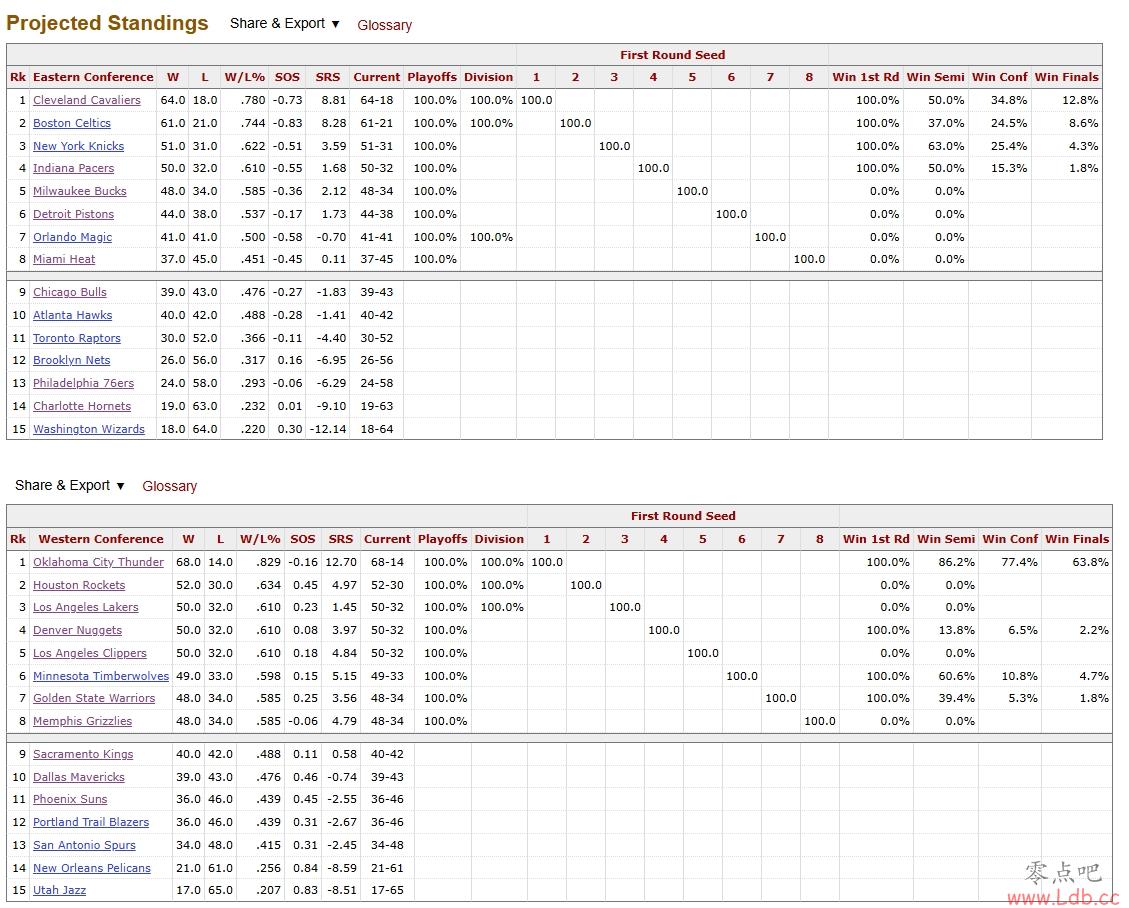The image size is (1129, 908).
Task: Open the Glossary link above the Western Conference table
Action: click(169, 486)
